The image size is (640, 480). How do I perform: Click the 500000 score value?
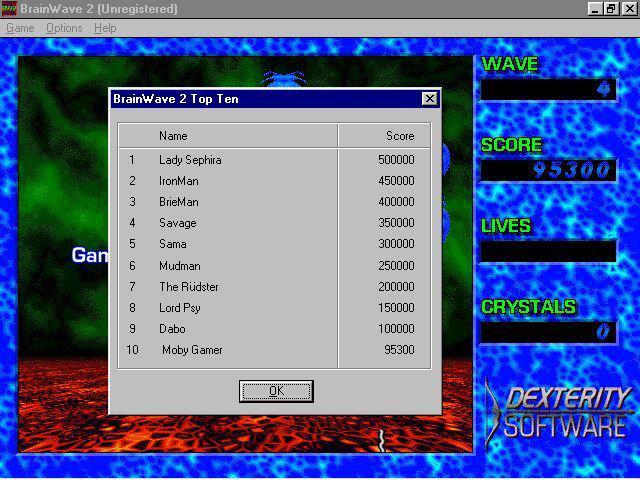pyautogui.click(x=396, y=160)
